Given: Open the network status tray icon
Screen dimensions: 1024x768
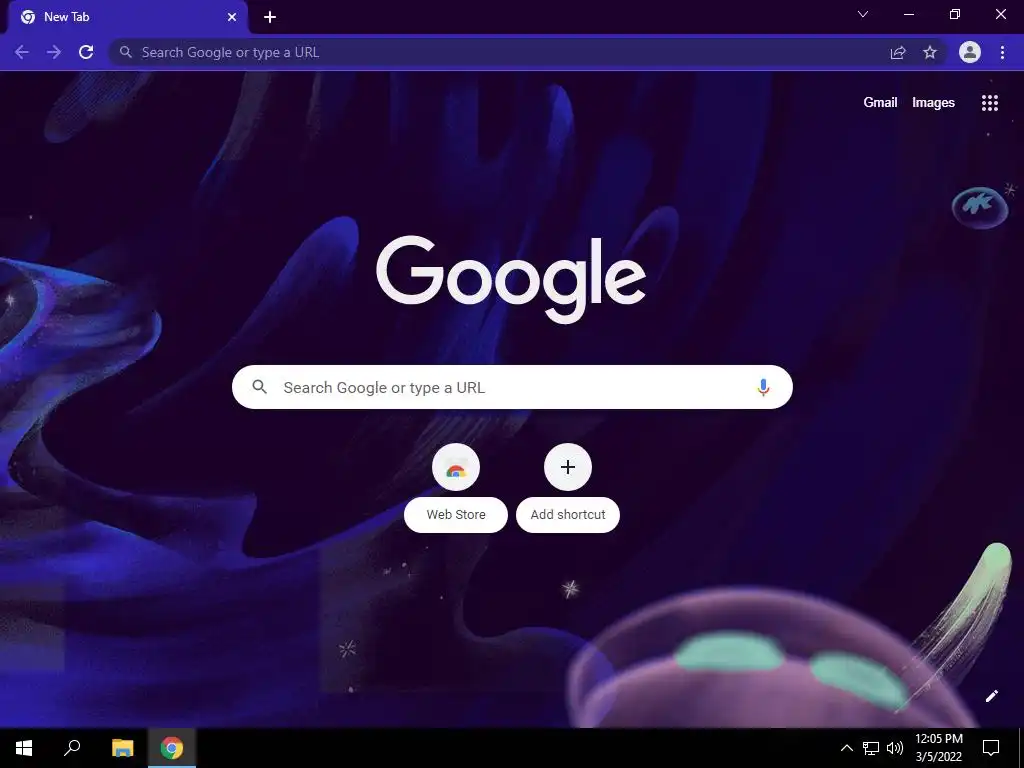Looking at the screenshot, I should (x=871, y=748).
